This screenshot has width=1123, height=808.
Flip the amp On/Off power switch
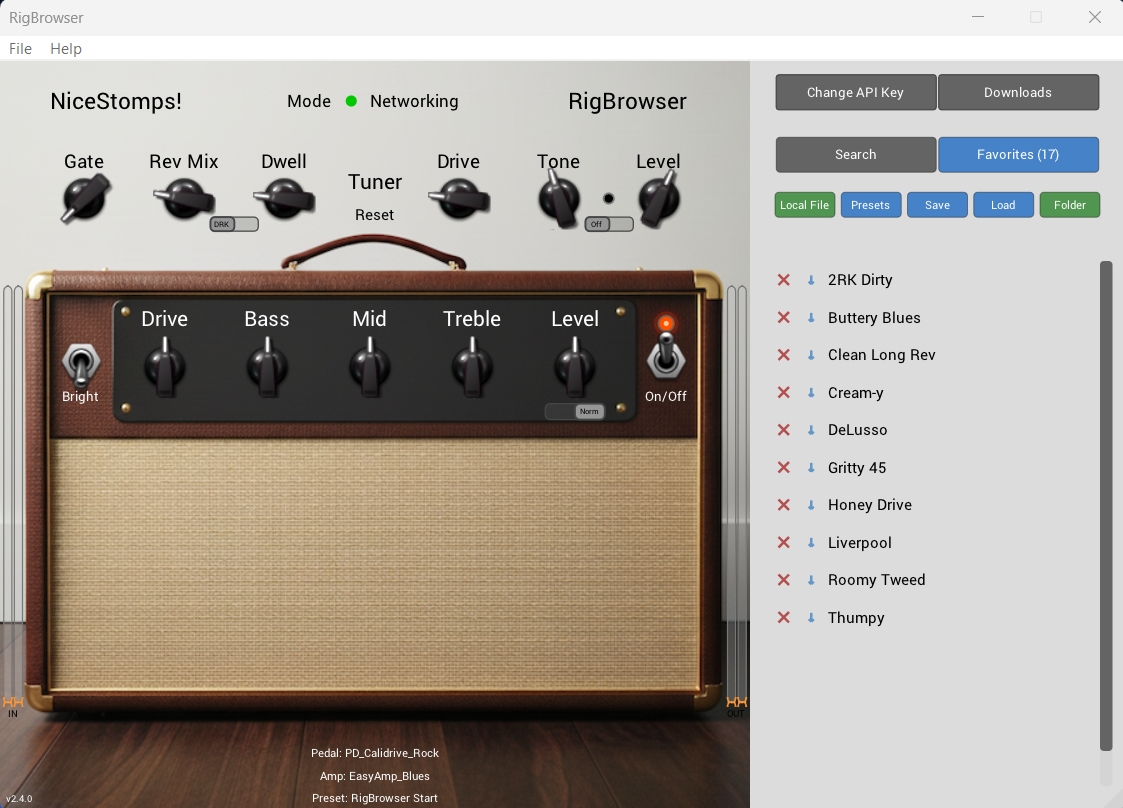tap(665, 358)
